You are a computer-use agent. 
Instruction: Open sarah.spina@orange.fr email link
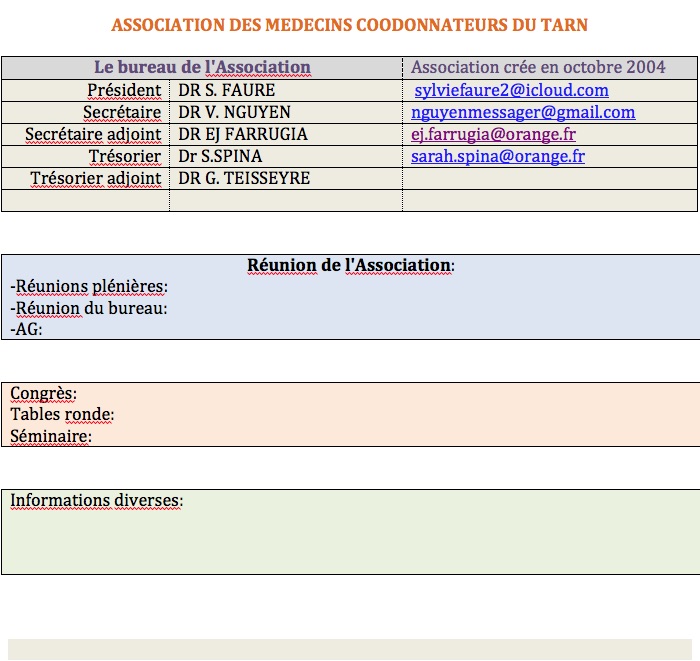pyautogui.click(x=498, y=156)
